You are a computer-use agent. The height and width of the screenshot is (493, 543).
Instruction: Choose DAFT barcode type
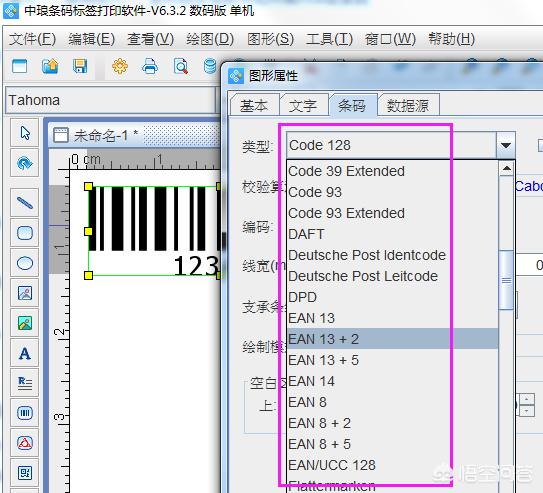392,234
